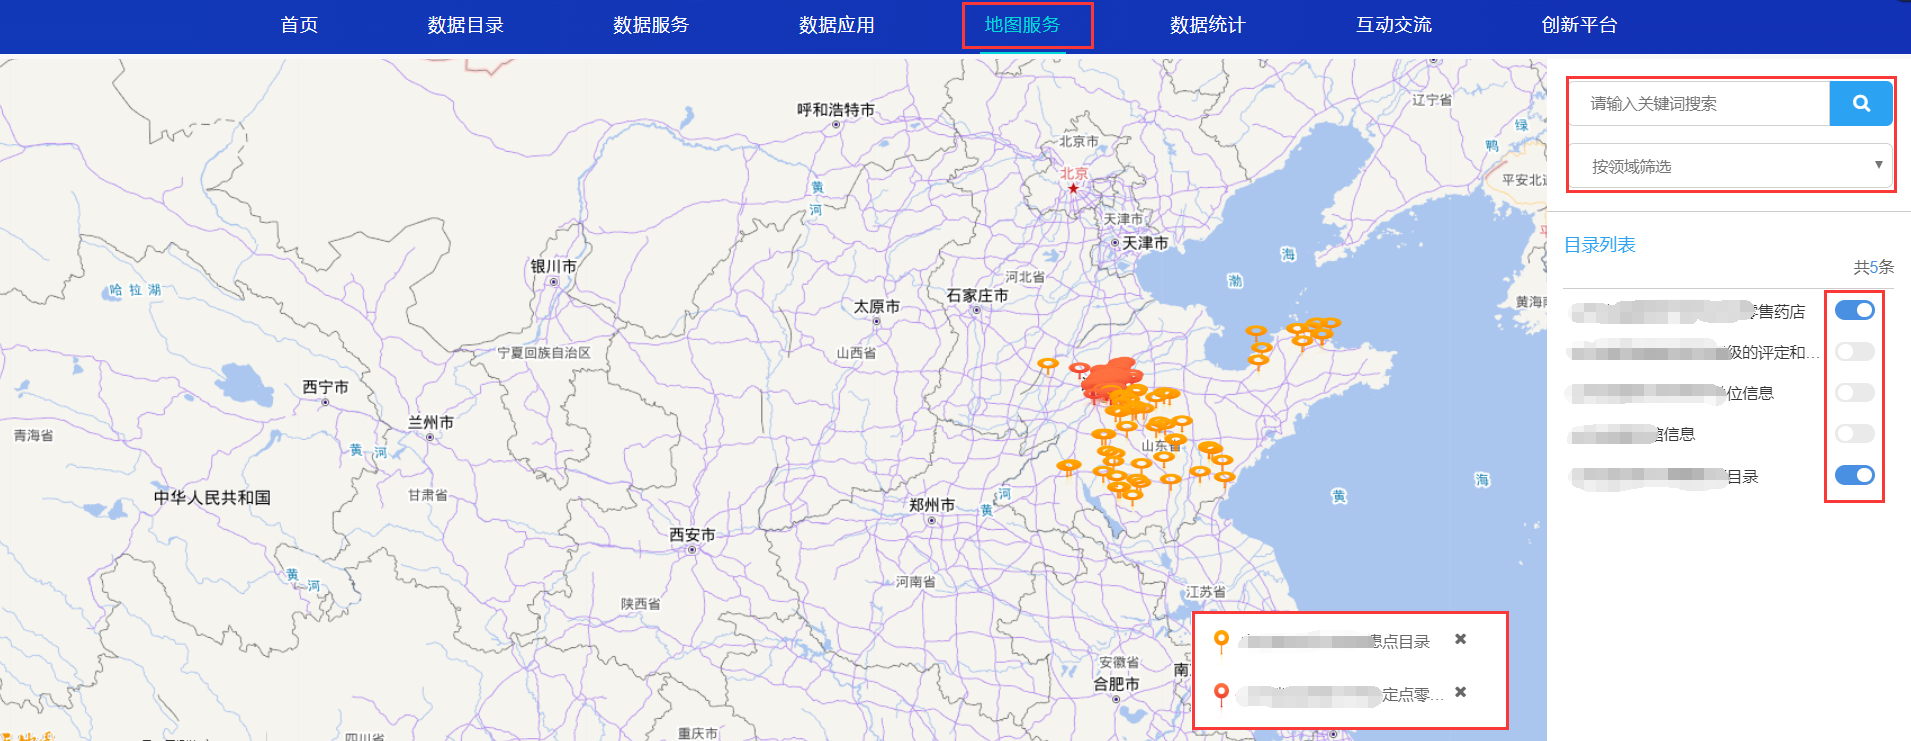This screenshot has width=1911, height=741.
Task: Select the list row ending 售药店
Action: pyautogui.click(x=1688, y=312)
